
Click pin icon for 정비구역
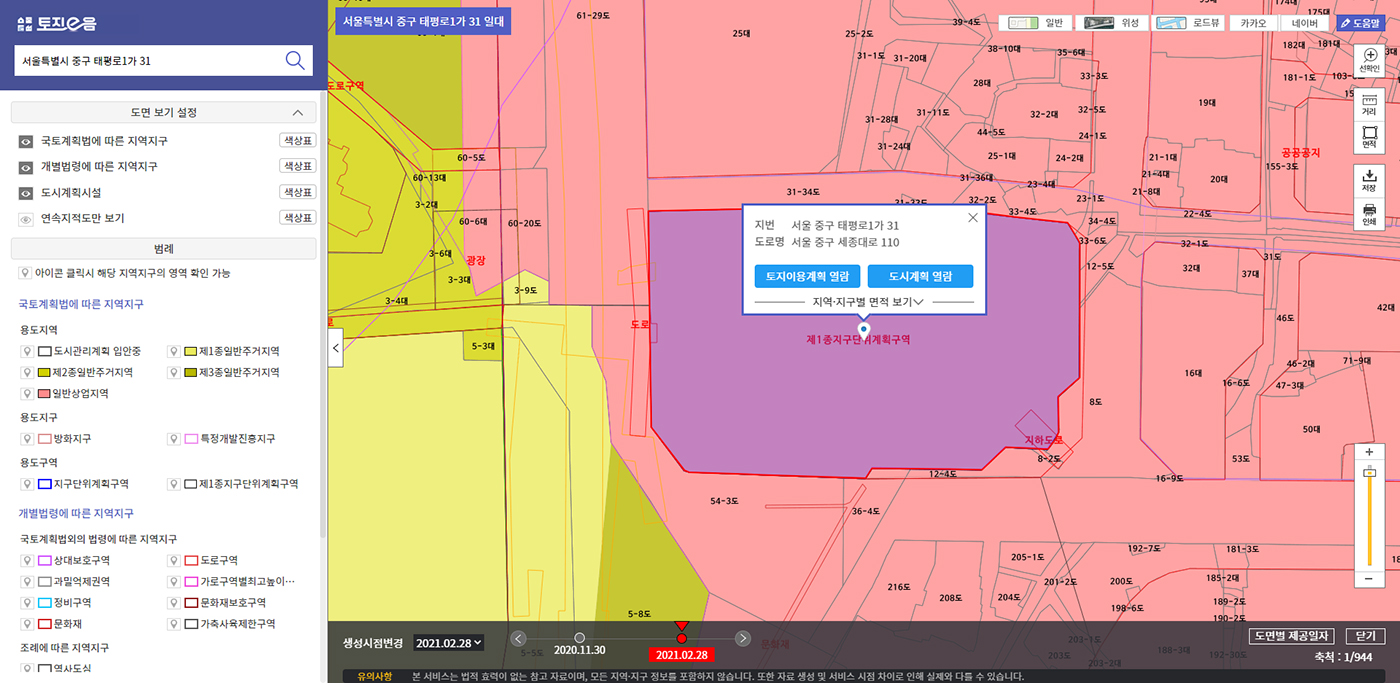(27, 602)
